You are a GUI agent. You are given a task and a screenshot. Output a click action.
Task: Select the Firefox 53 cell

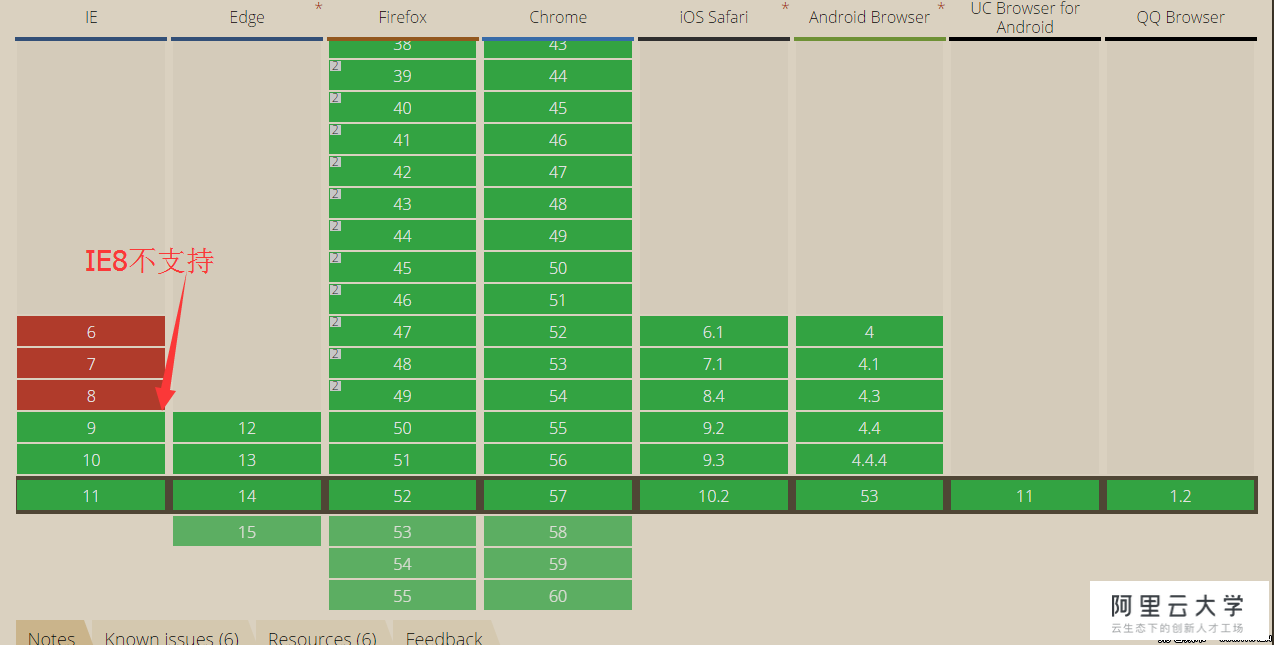coord(402,532)
